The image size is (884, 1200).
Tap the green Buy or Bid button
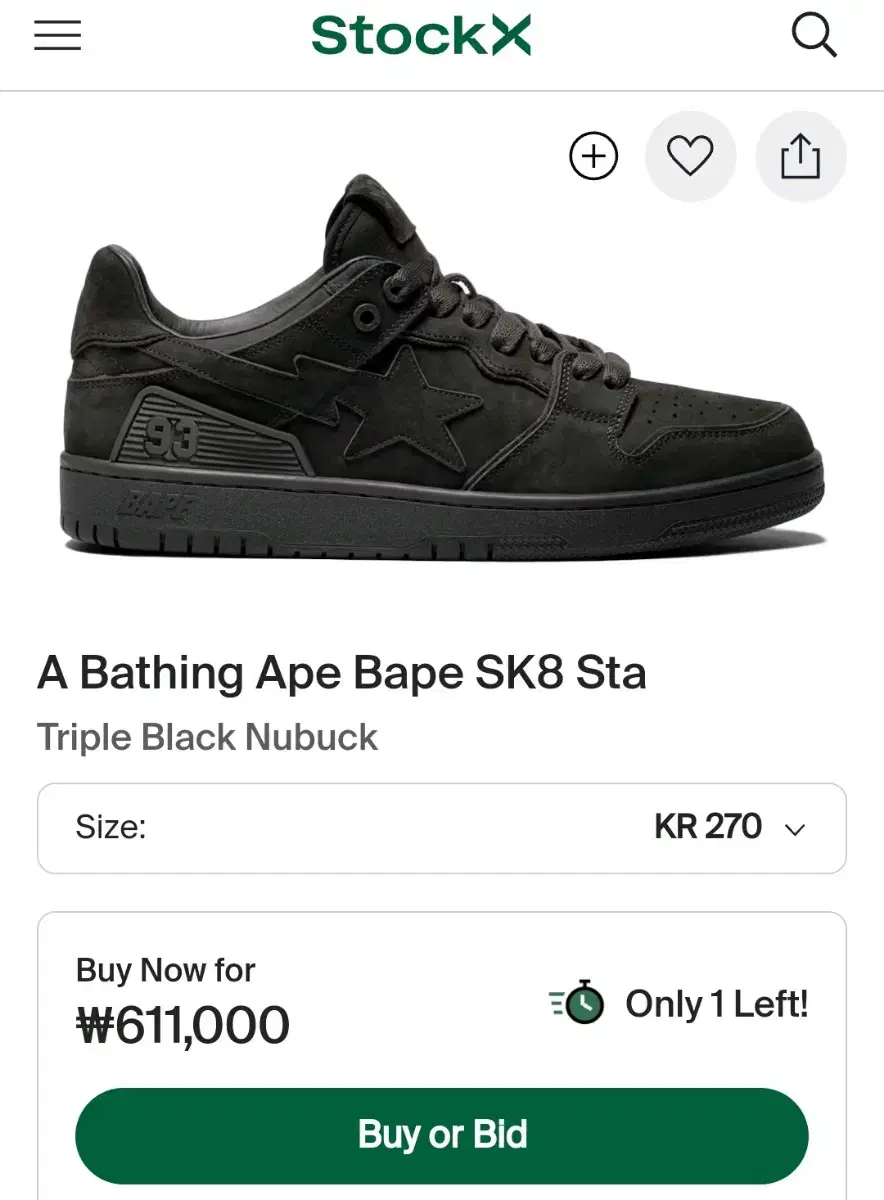pos(442,1135)
